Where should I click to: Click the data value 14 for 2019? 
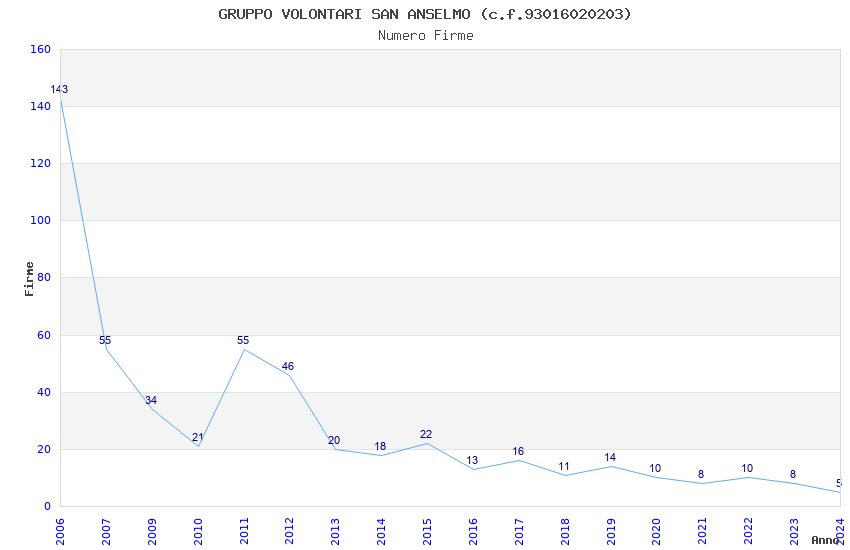coord(610,457)
